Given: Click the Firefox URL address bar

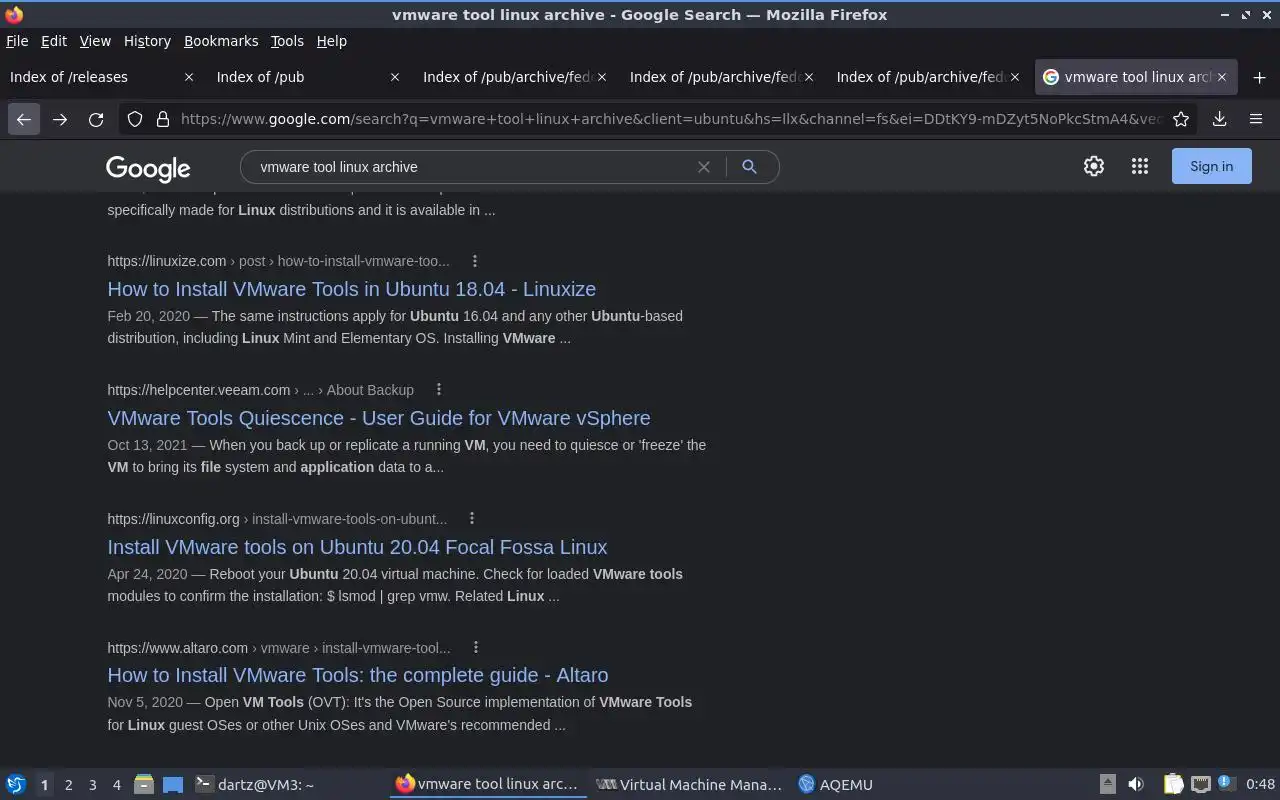Looking at the screenshot, I should click(x=670, y=119).
